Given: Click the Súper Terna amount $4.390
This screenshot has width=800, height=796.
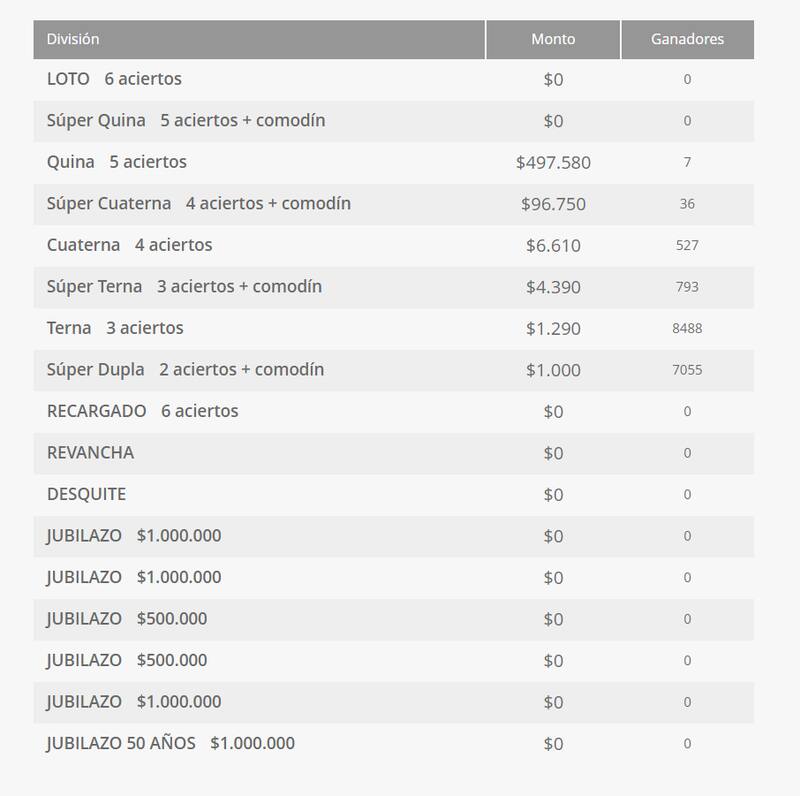Looking at the screenshot, I should tap(553, 287).
